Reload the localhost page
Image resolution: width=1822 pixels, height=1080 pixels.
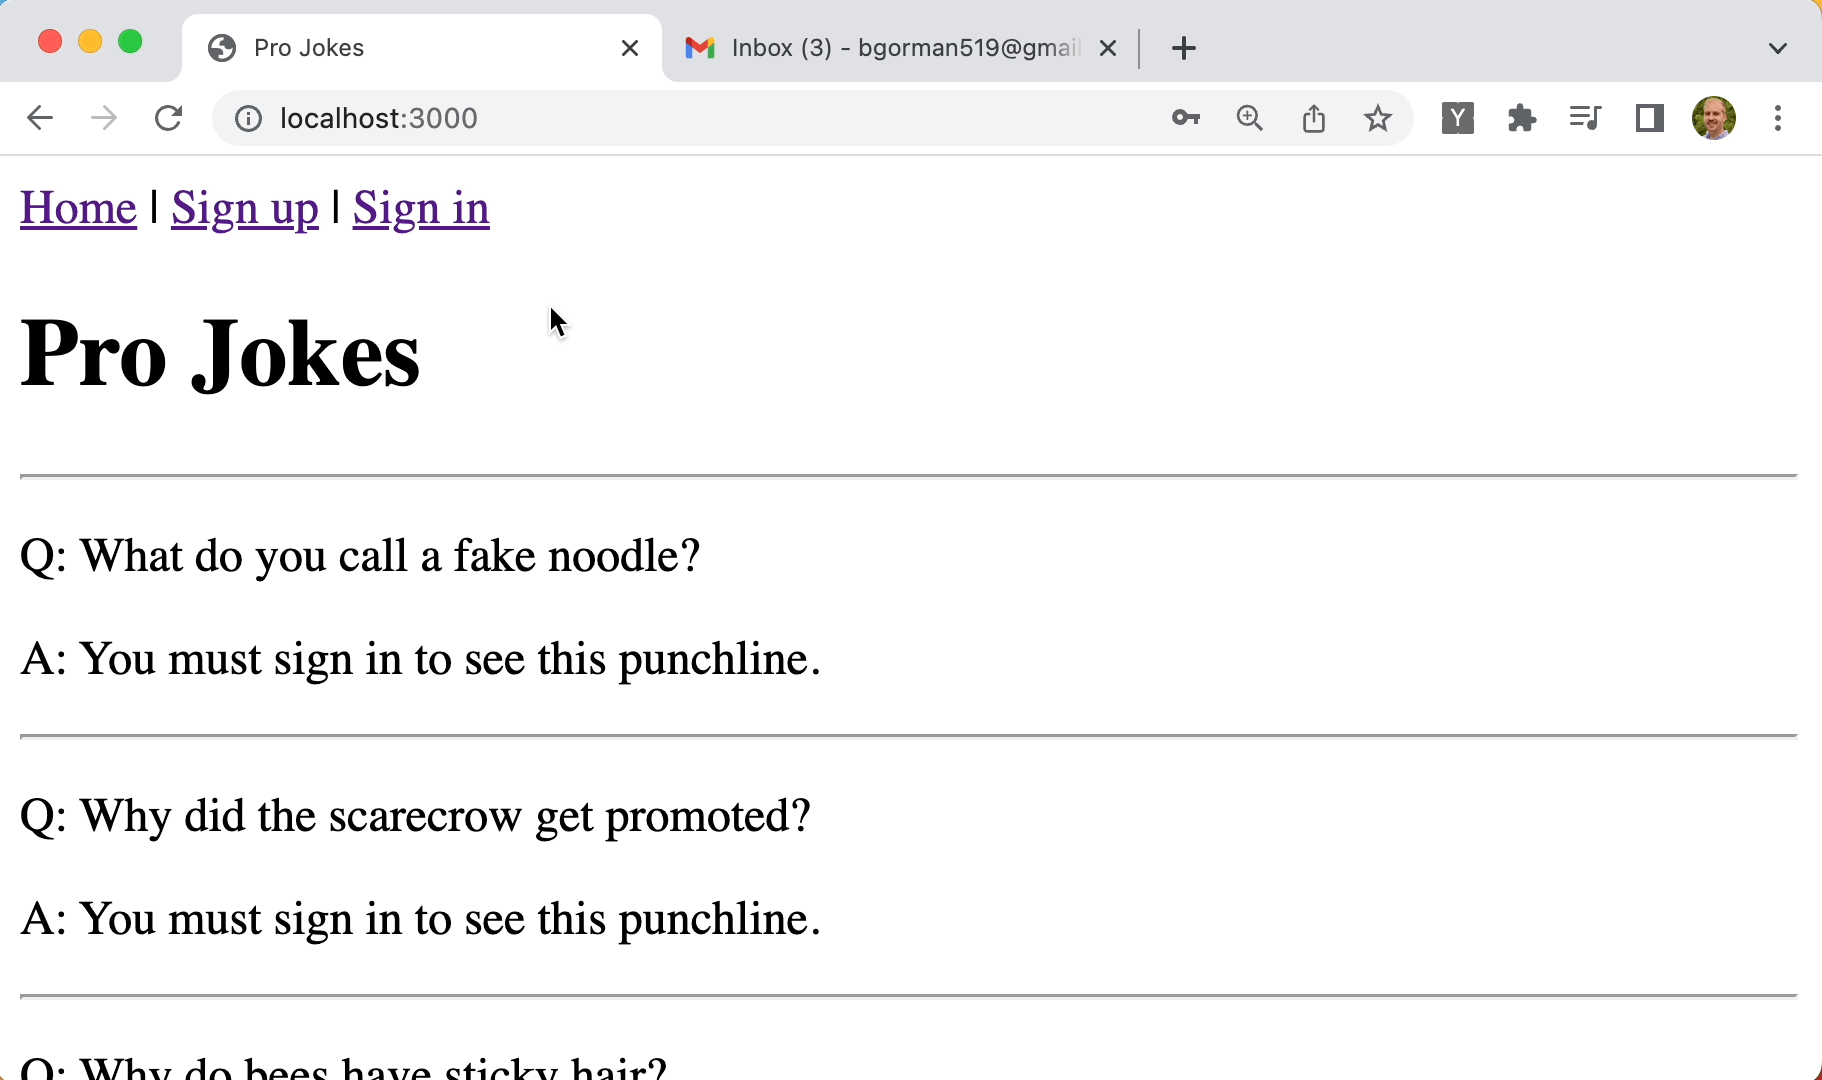click(x=168, y=118)
